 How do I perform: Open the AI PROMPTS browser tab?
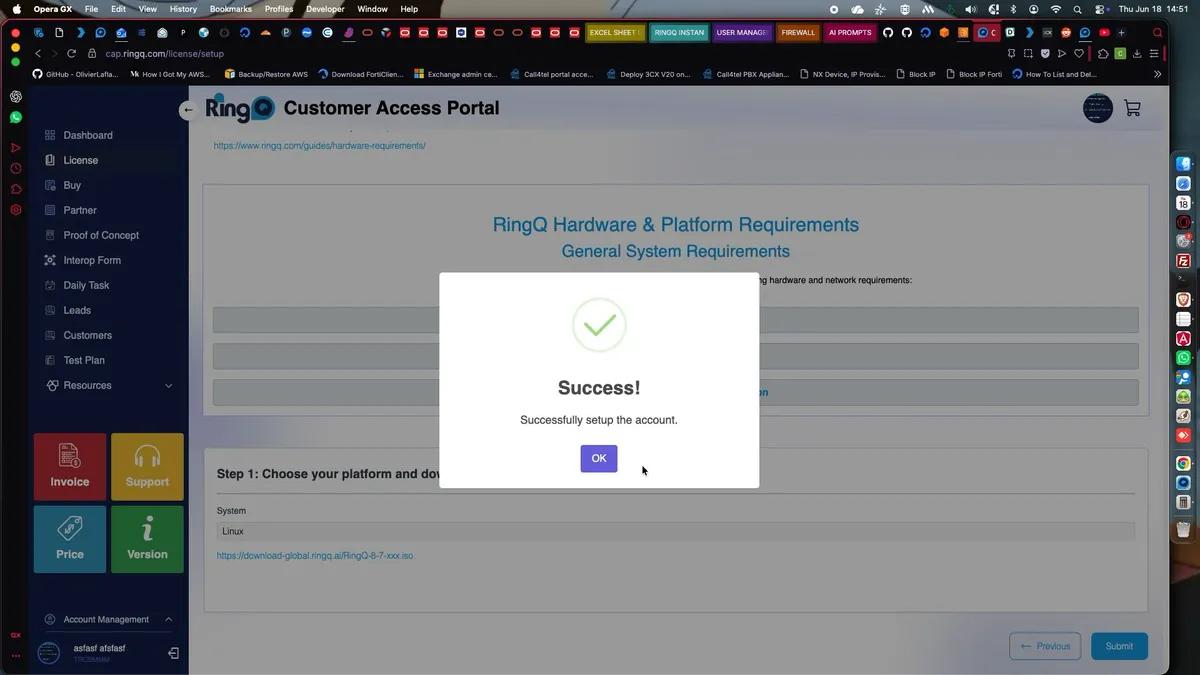coord(850,33)
